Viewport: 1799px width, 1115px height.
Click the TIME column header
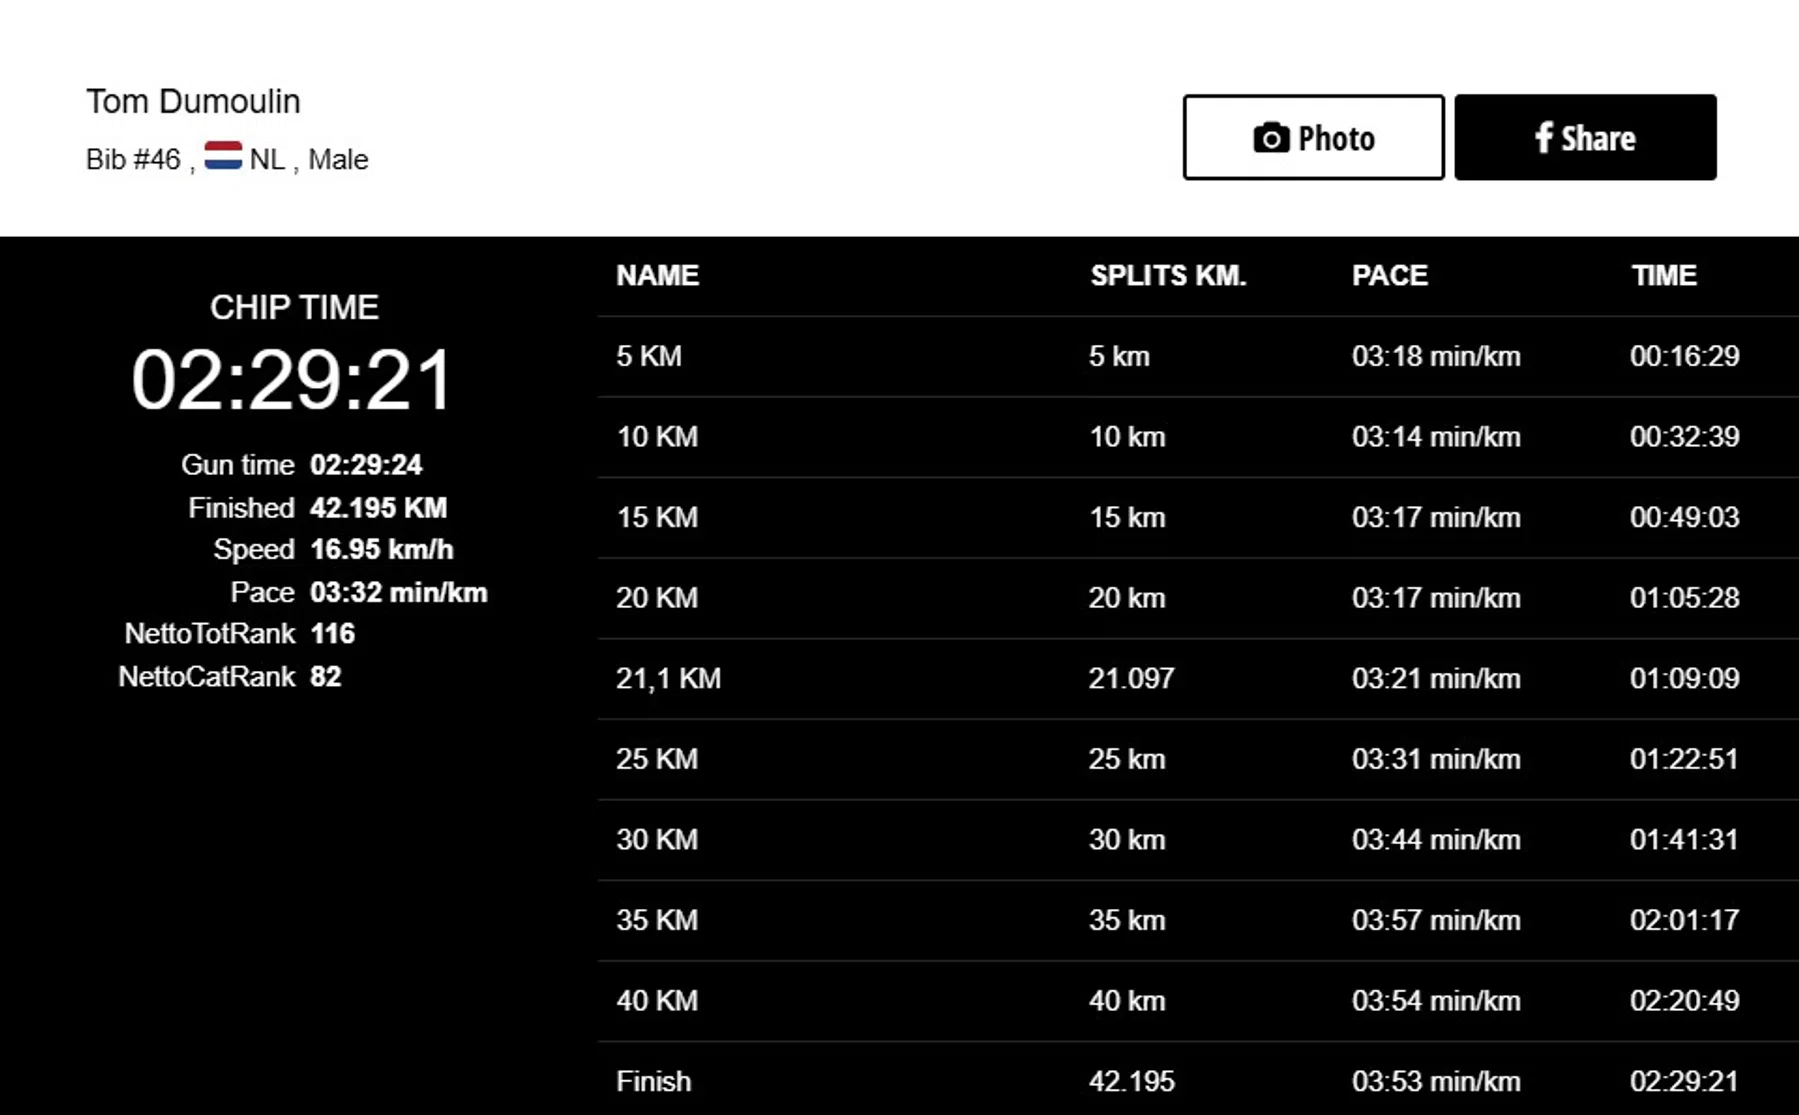1663,276
